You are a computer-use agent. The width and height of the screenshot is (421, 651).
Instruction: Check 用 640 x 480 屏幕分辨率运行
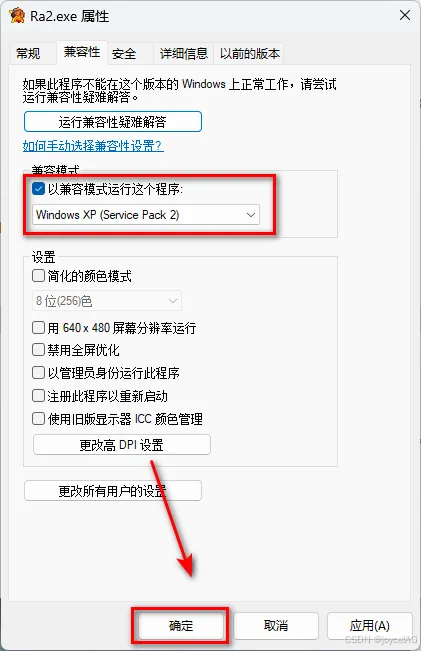click(x=38, y=328)
